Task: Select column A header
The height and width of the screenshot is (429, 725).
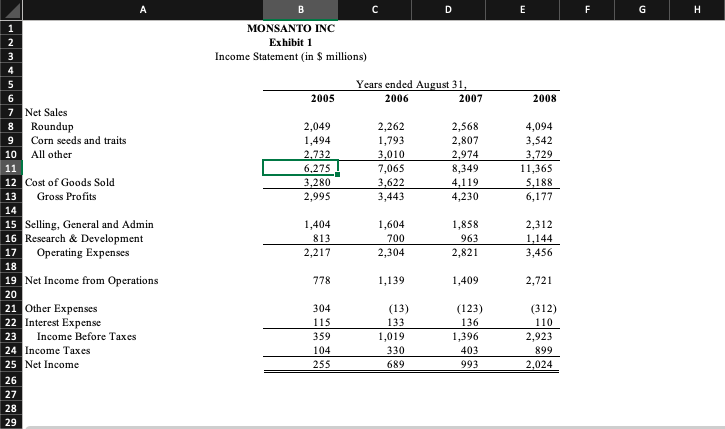Action: [143, 10]
